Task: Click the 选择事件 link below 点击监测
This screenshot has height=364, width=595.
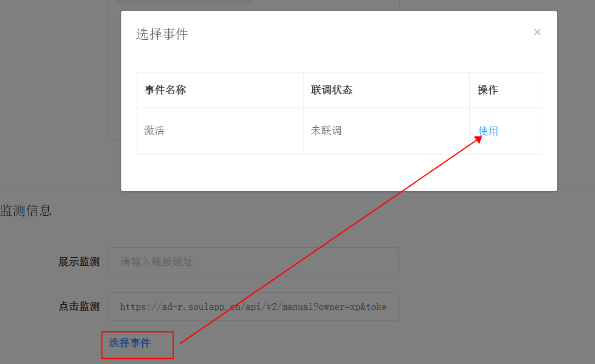Action: [x=130, y=343]
